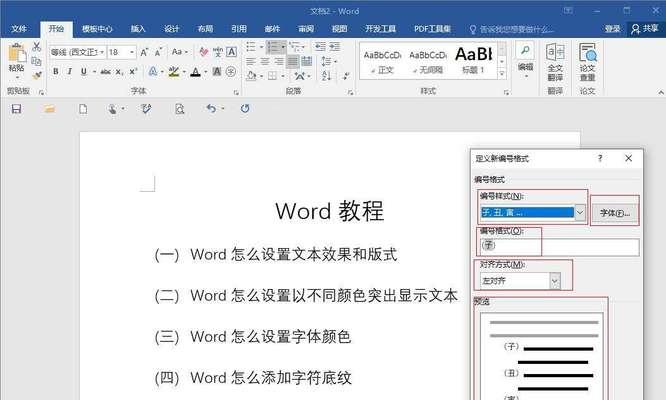Switch to the Insert (插入) tab
Viewport: 666px width, 400px height.
click(138, 29)
